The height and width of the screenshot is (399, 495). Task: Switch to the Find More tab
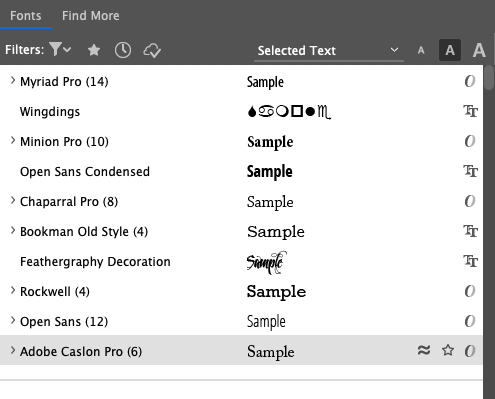pyautogui.click(x=91, y=16)
